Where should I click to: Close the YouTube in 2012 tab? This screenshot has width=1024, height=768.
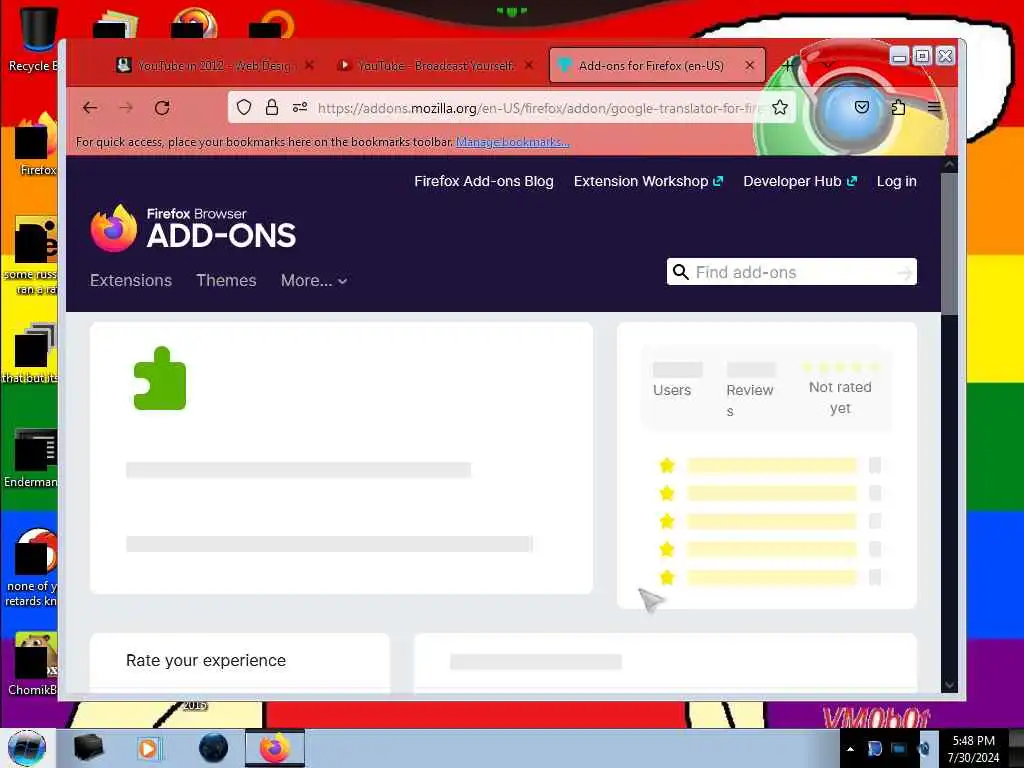click(x=310, y=65)
